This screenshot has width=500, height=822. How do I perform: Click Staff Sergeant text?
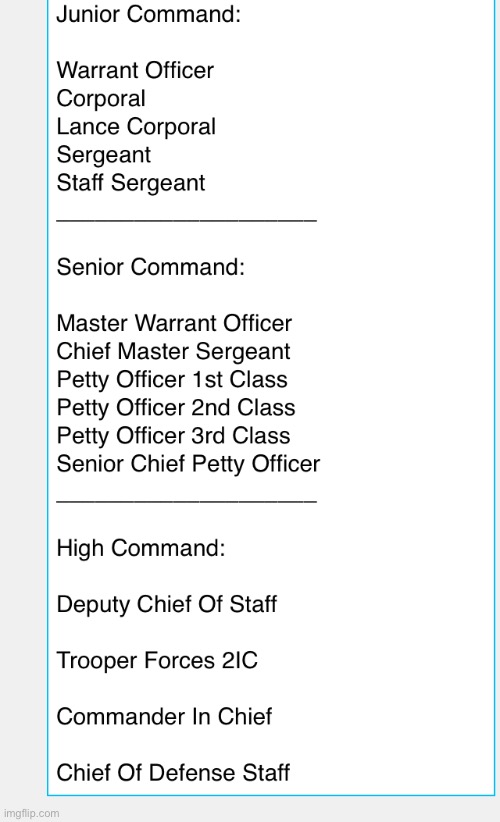(131, 183)
